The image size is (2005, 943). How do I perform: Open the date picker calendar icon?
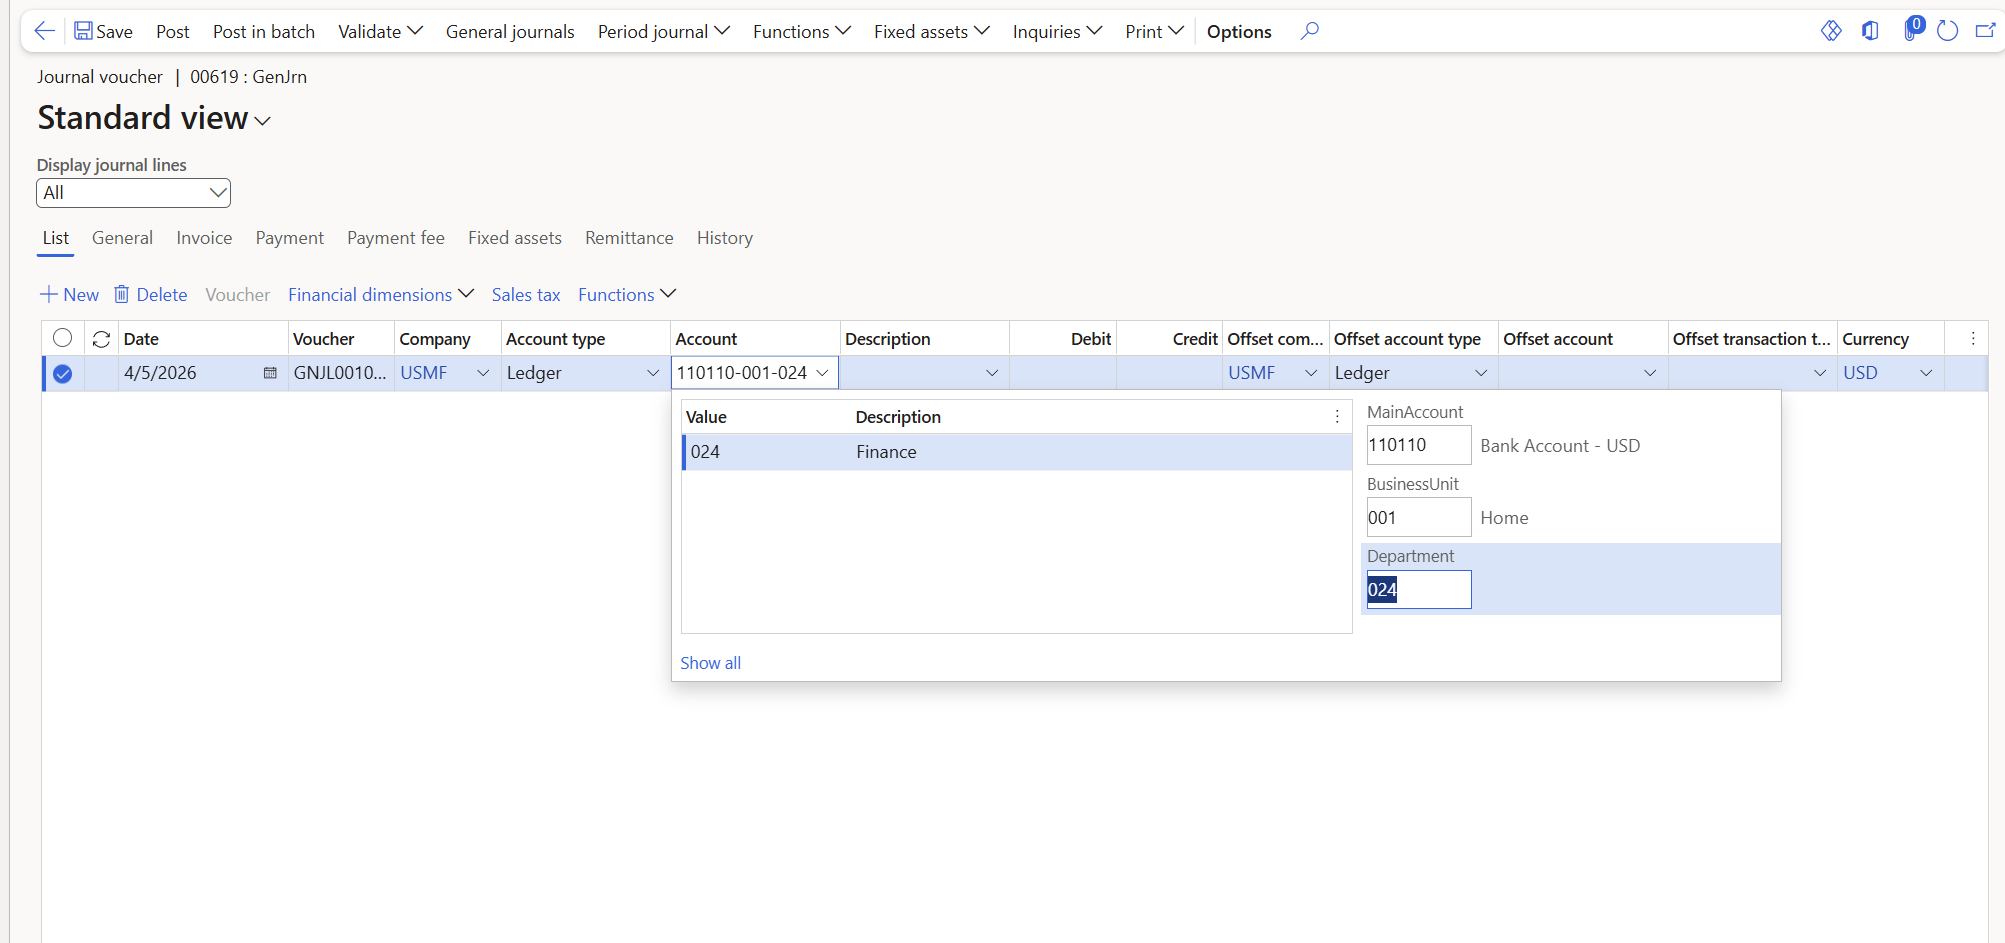pyautogui.click(x=270, y=373)
